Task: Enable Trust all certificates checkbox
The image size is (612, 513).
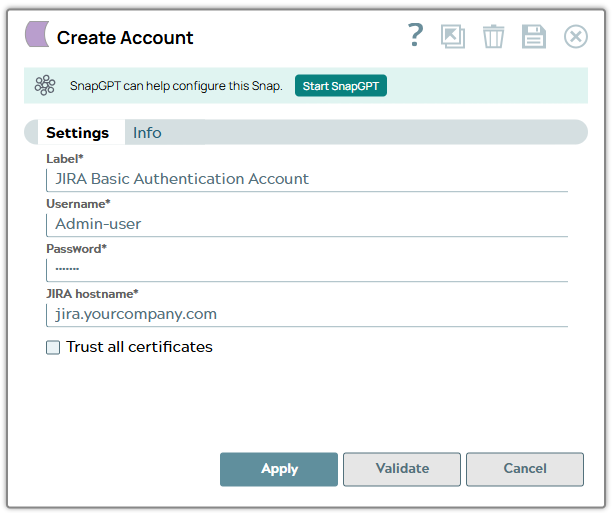Action: [x=53, y=347]
